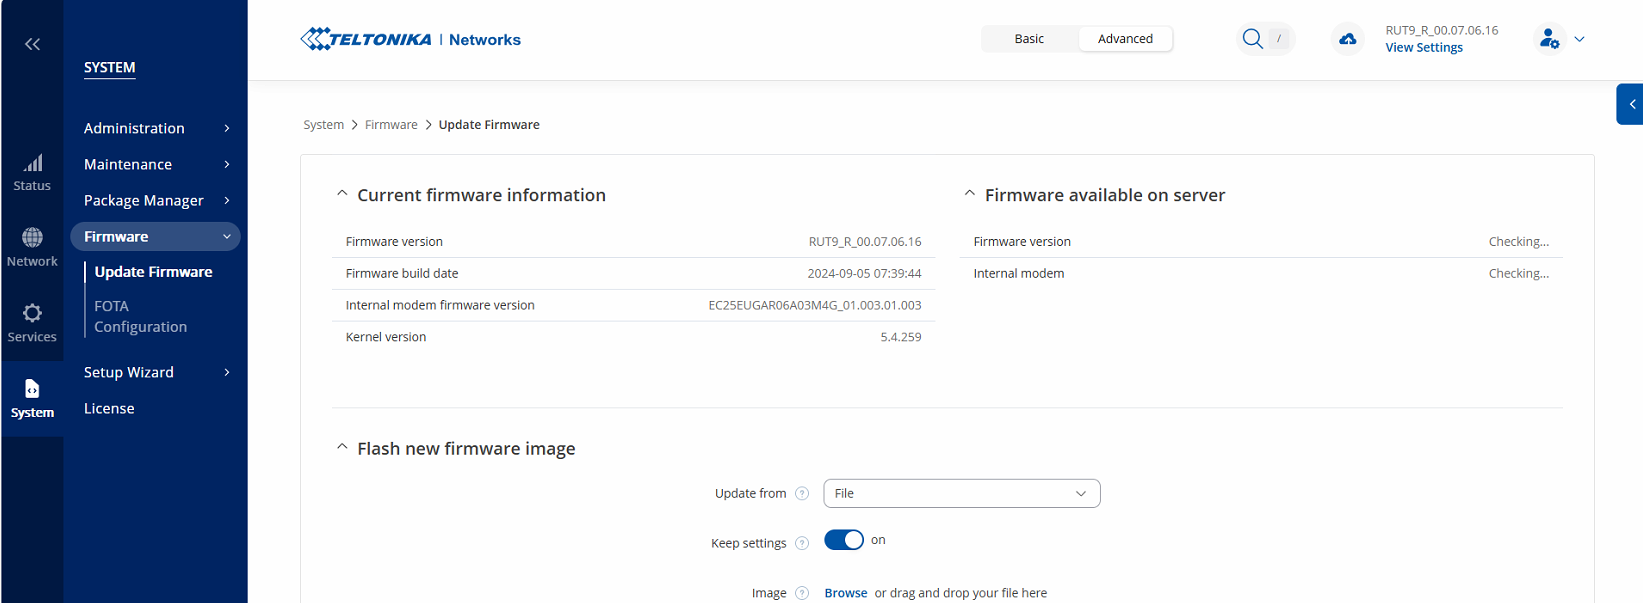Collapse Flash new firmware image section
Image resolution: width=1643 pixels, height=603 pixels.
[342, 448]
